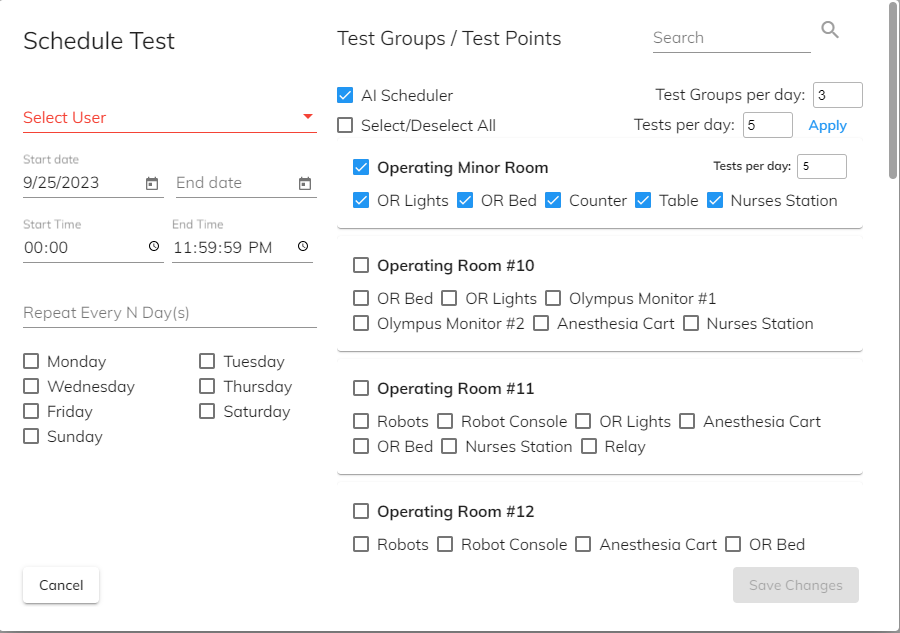Click the vertical scrollbar thumb
The width and height of the screenshot is (900, 633).
892,90
